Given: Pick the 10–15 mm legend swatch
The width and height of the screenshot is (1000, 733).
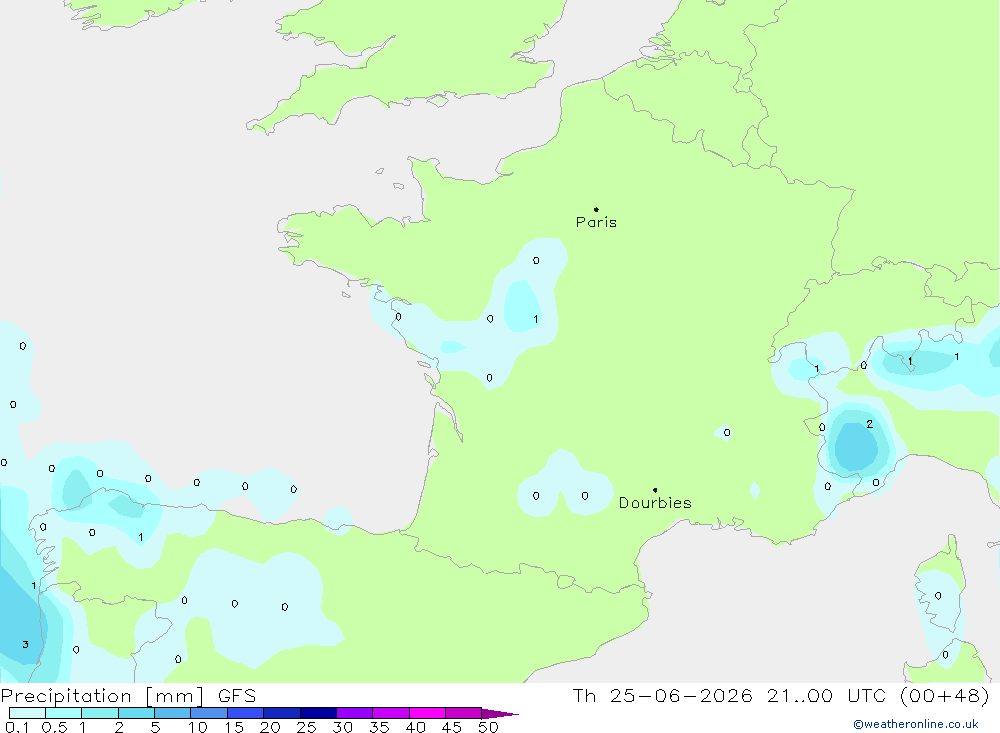Looking at the screenshot, I should [209, 713].
